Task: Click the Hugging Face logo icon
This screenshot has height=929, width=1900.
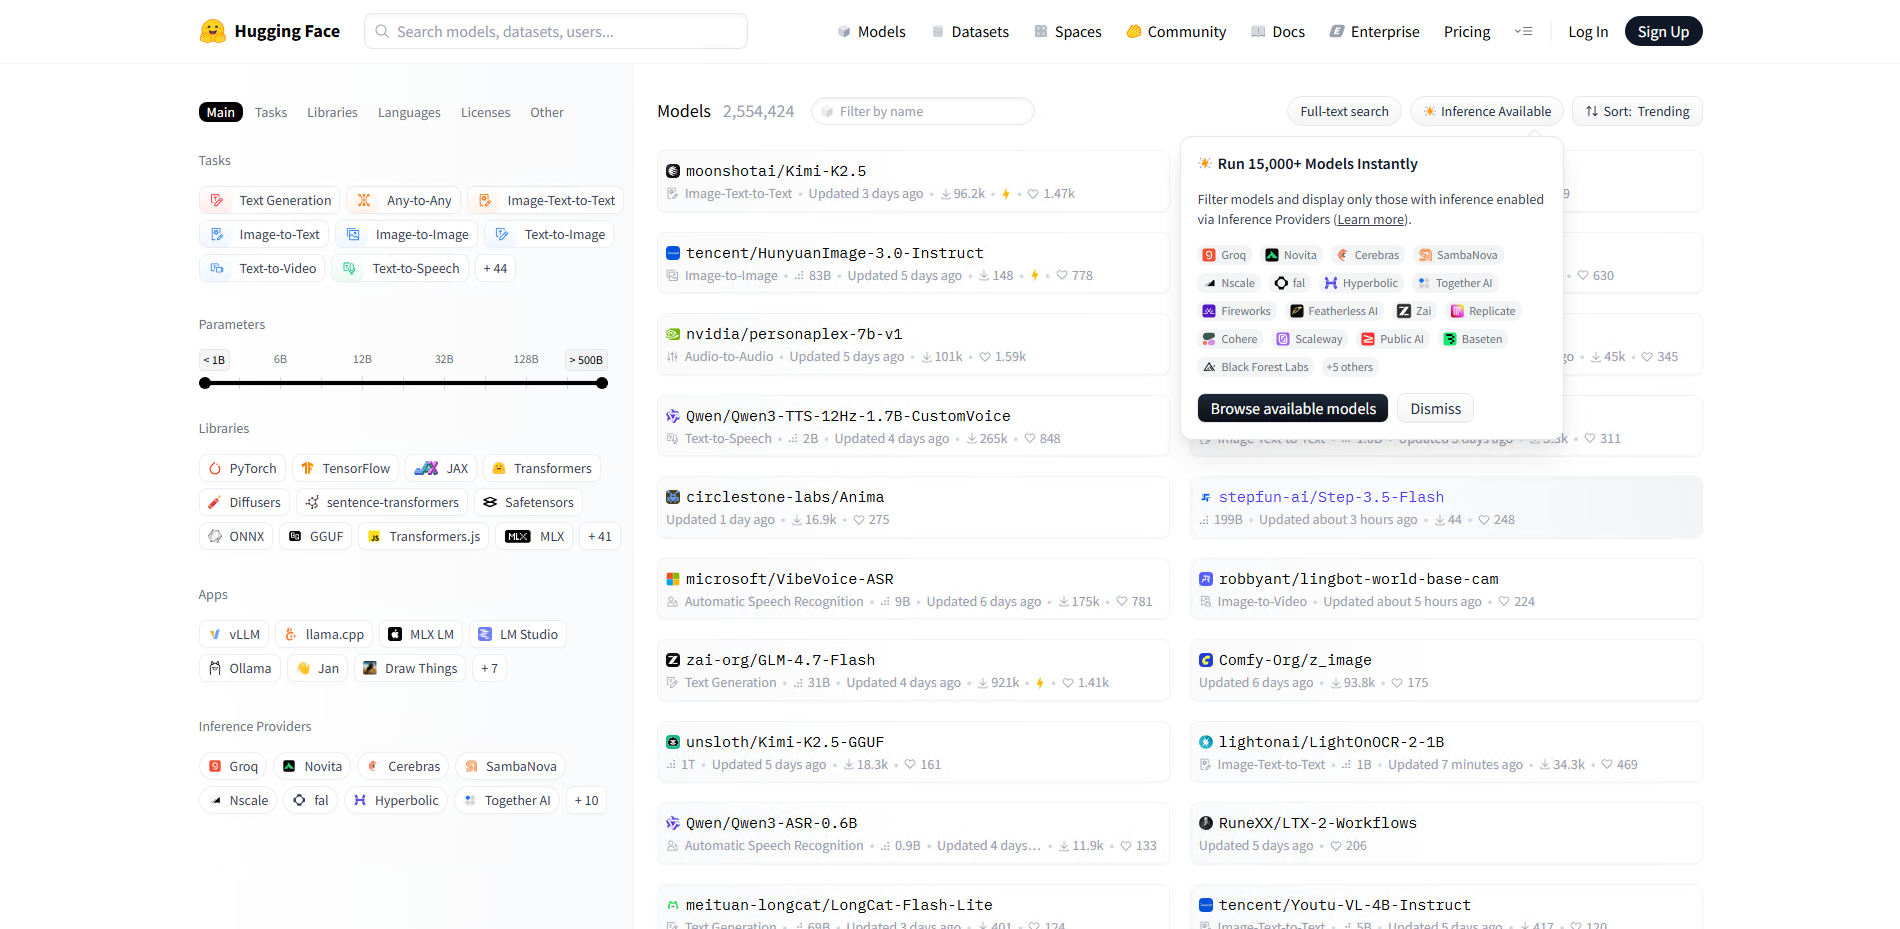Action: point(212,31)
